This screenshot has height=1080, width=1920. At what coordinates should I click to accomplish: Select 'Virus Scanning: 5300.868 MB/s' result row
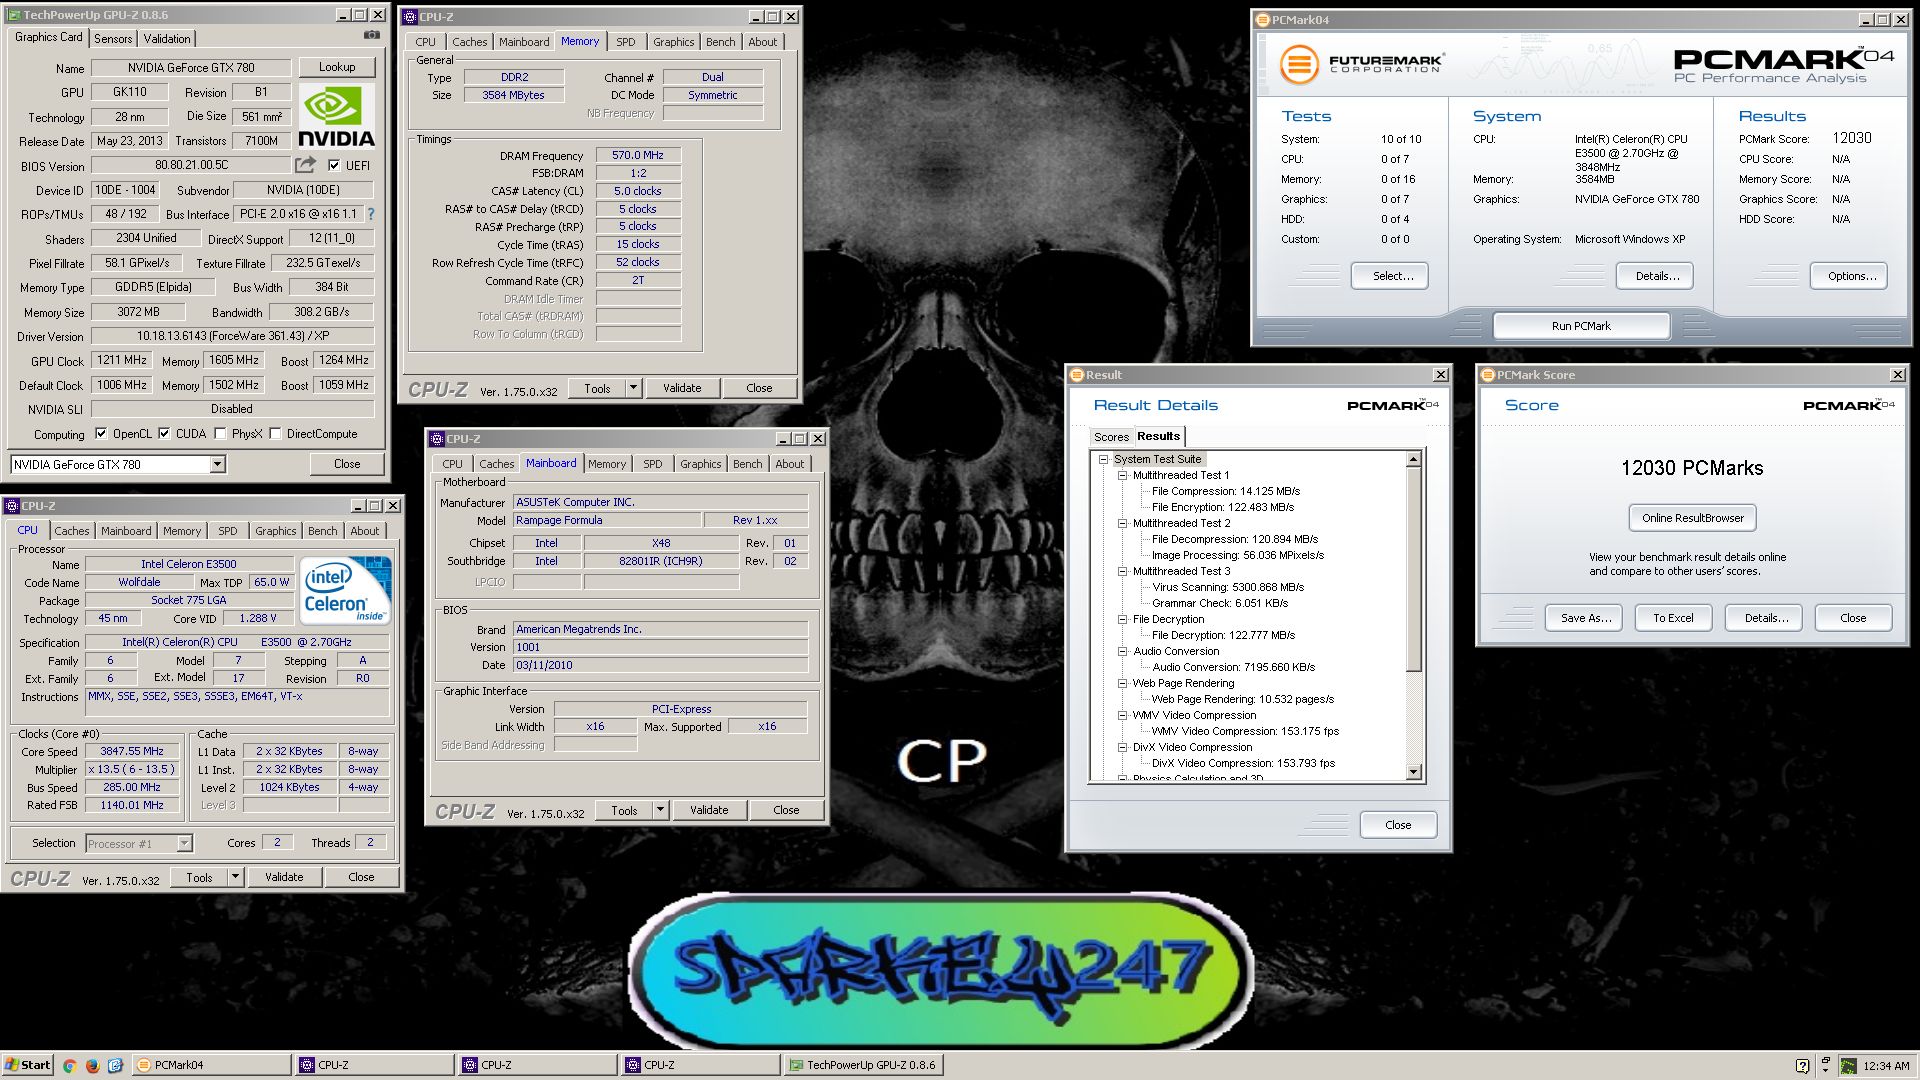pyautogui.click(x=1227, y=587)
